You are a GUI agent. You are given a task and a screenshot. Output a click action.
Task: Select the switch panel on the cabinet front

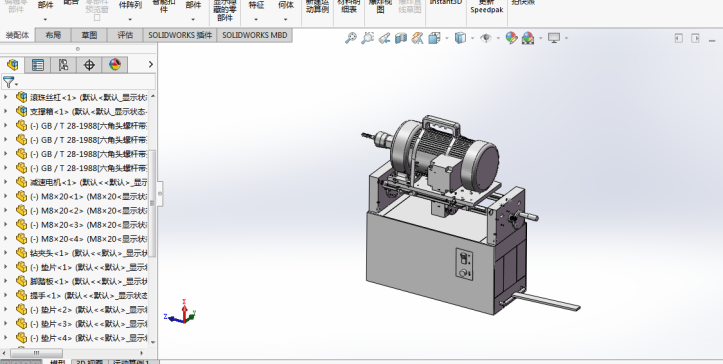pos(464,263)
